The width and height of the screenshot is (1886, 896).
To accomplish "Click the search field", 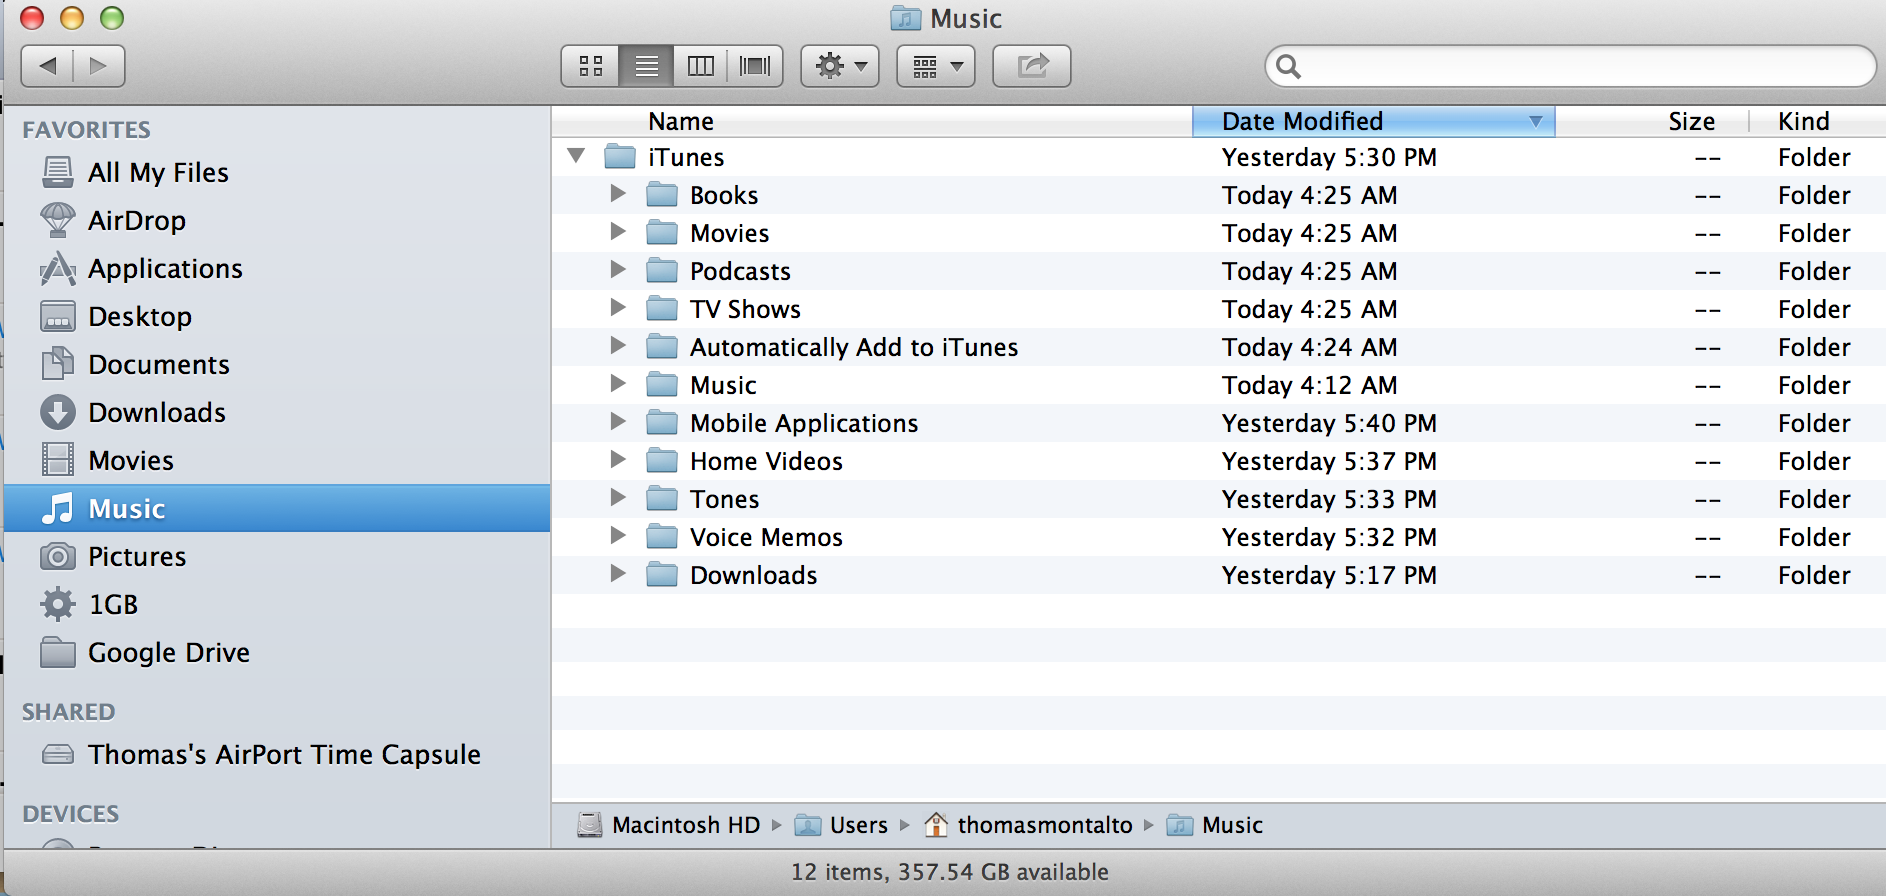I will [x=1571, y=66].
